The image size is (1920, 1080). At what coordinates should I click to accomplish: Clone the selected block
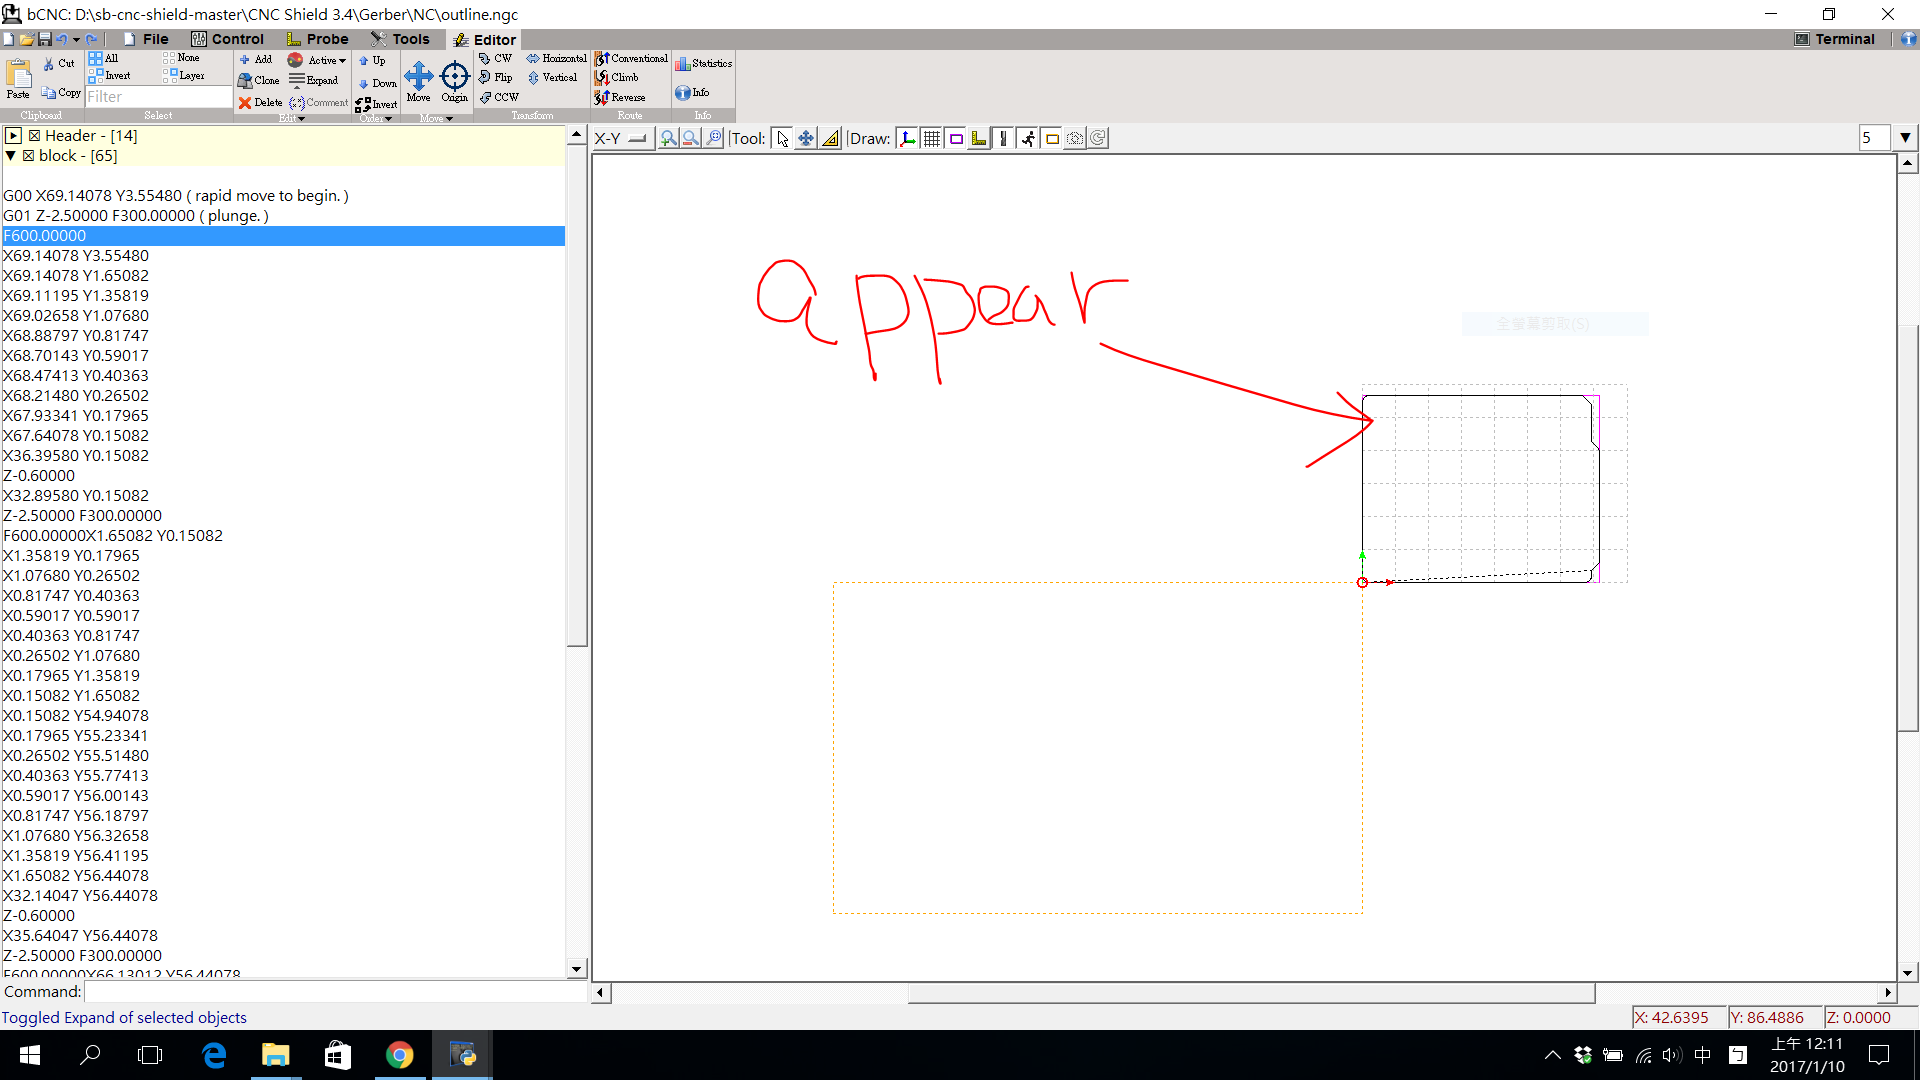(259, 81)
